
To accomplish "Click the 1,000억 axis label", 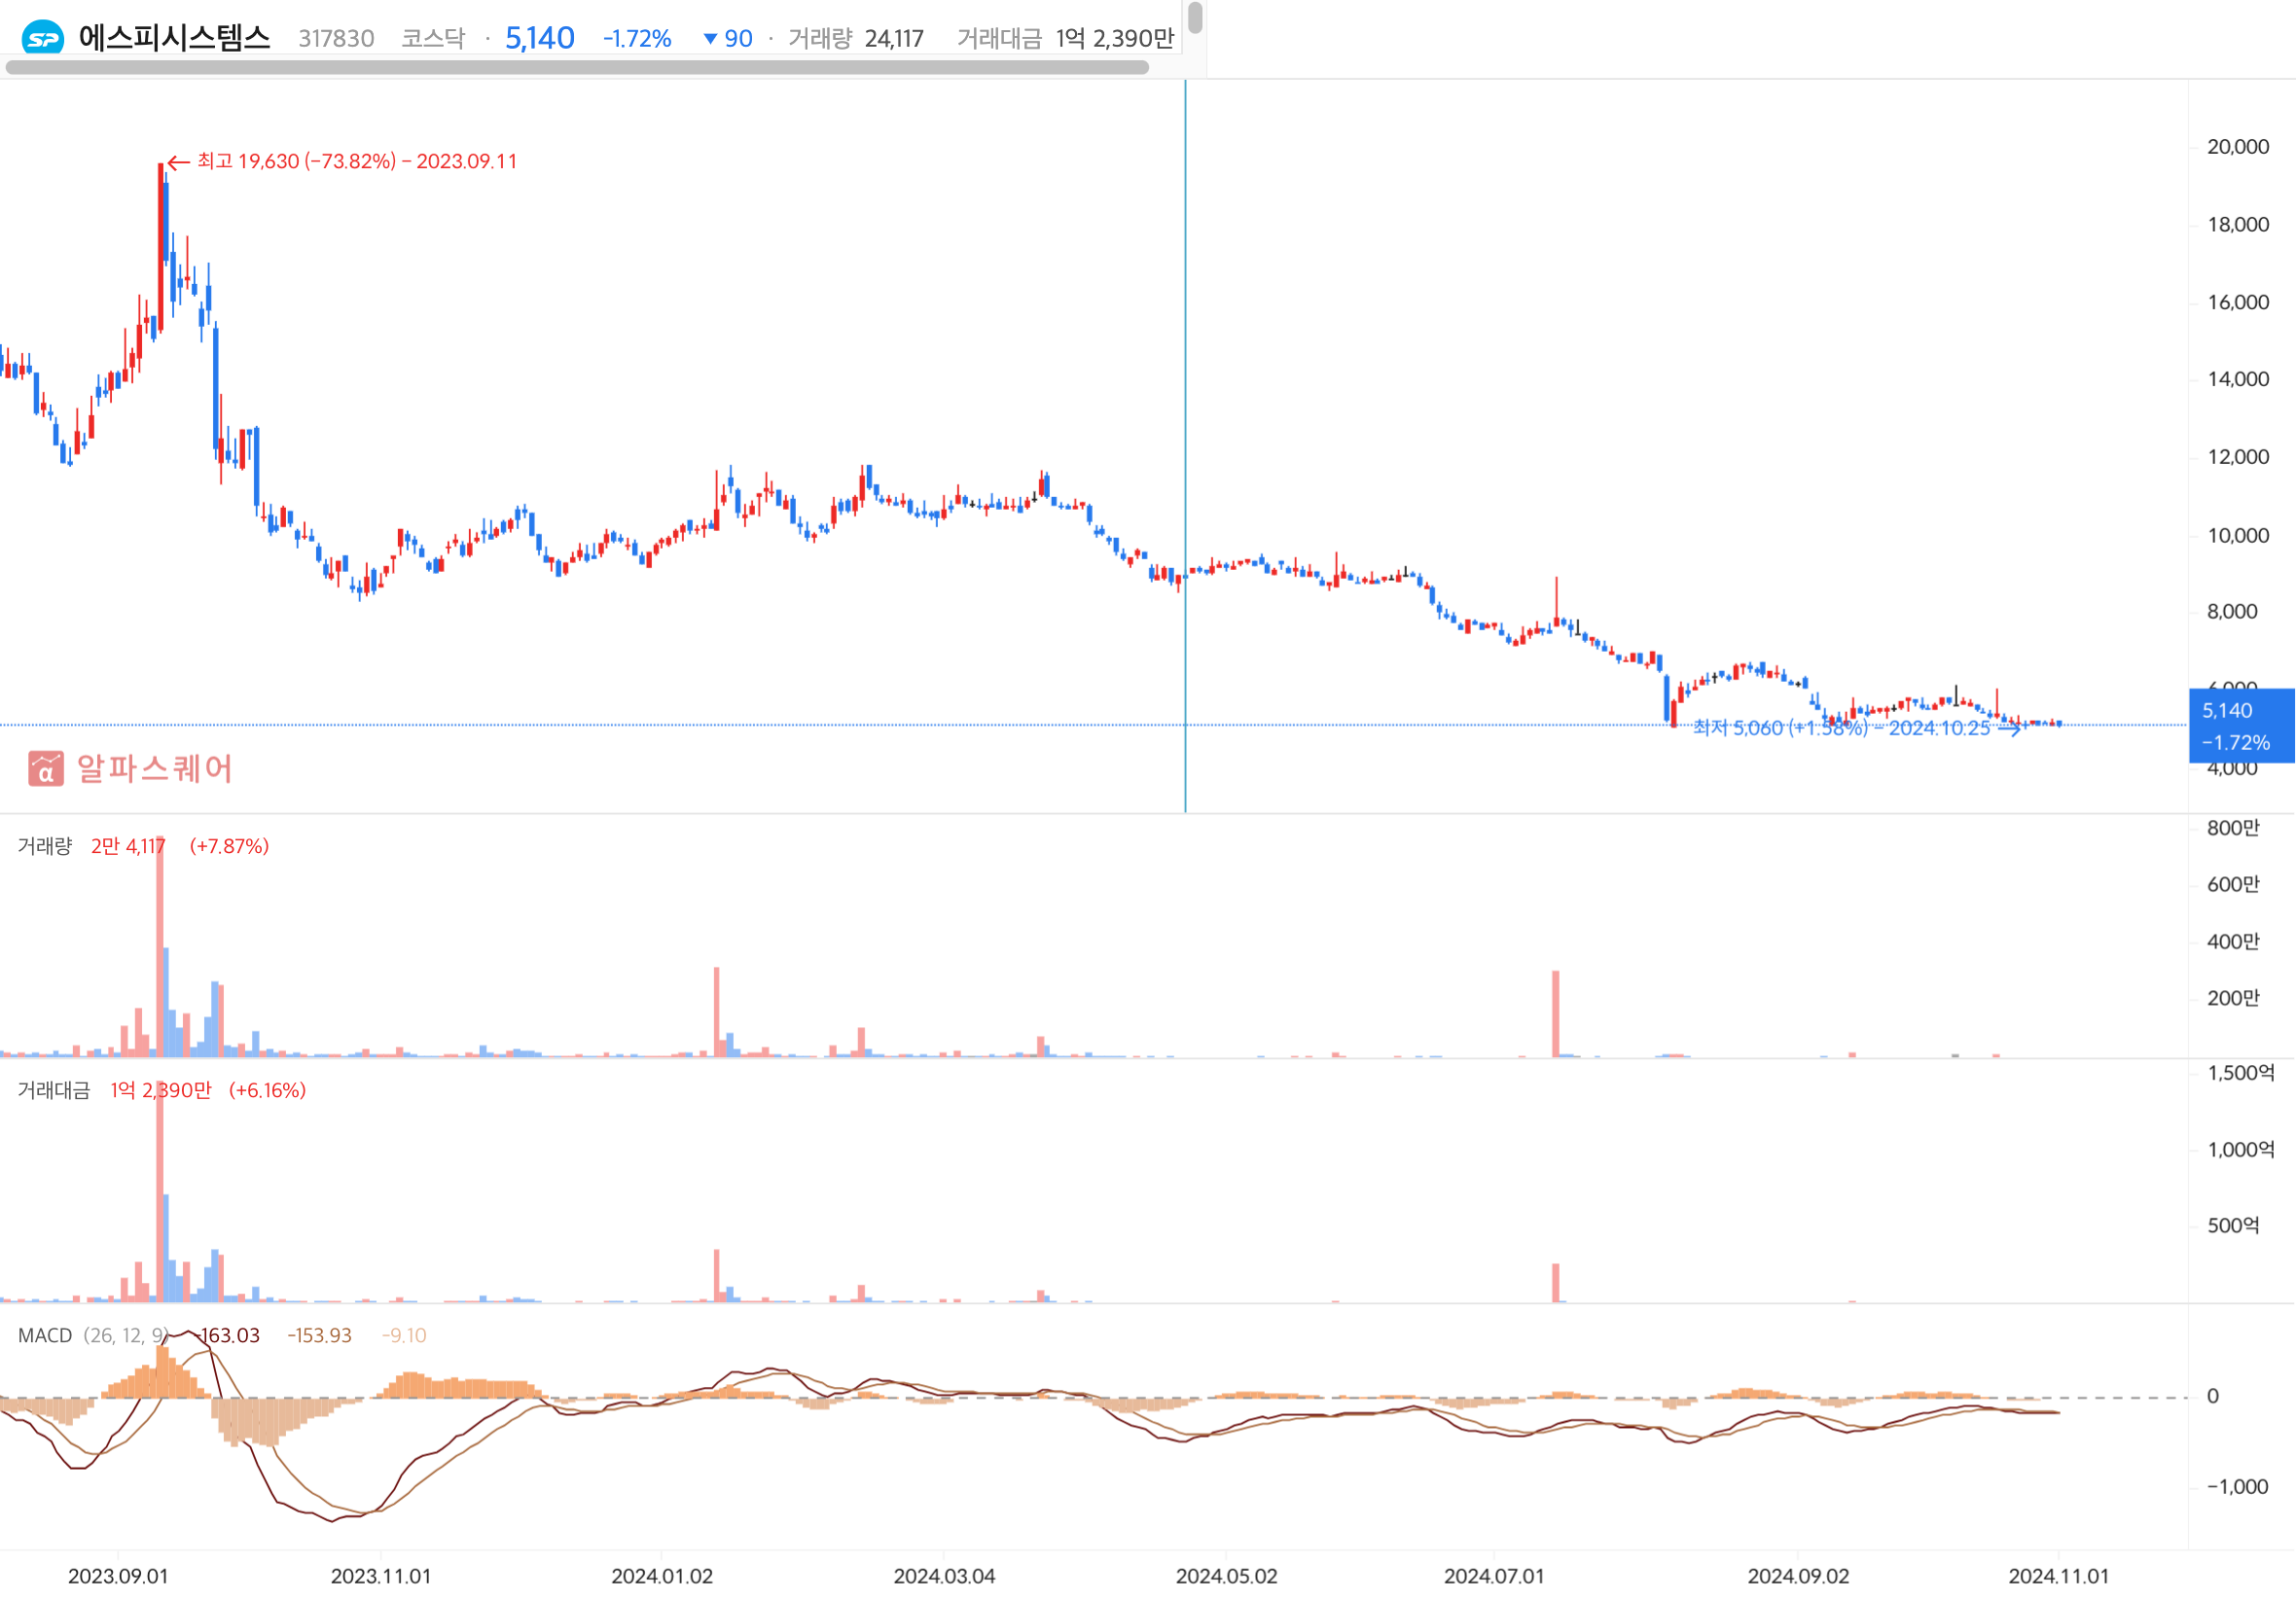I will tap(2241, 1150).
